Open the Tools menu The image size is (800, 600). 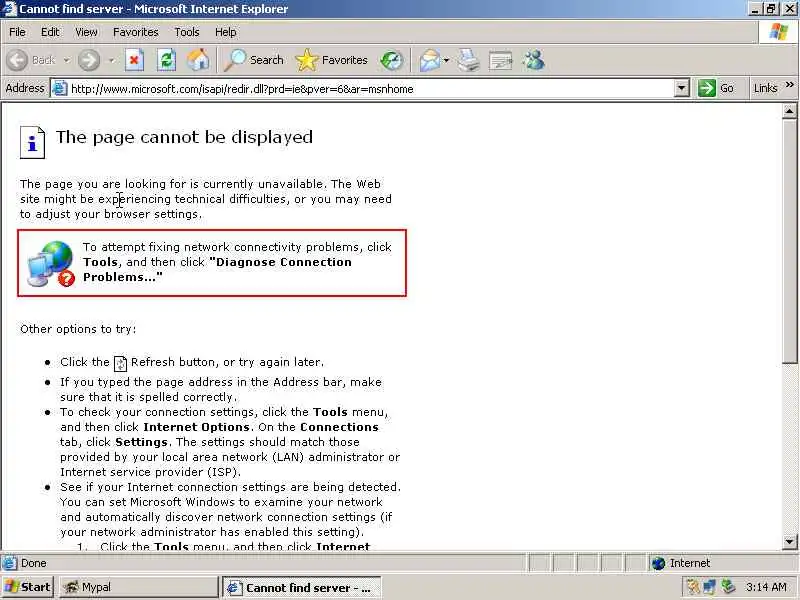coord(187,32)
